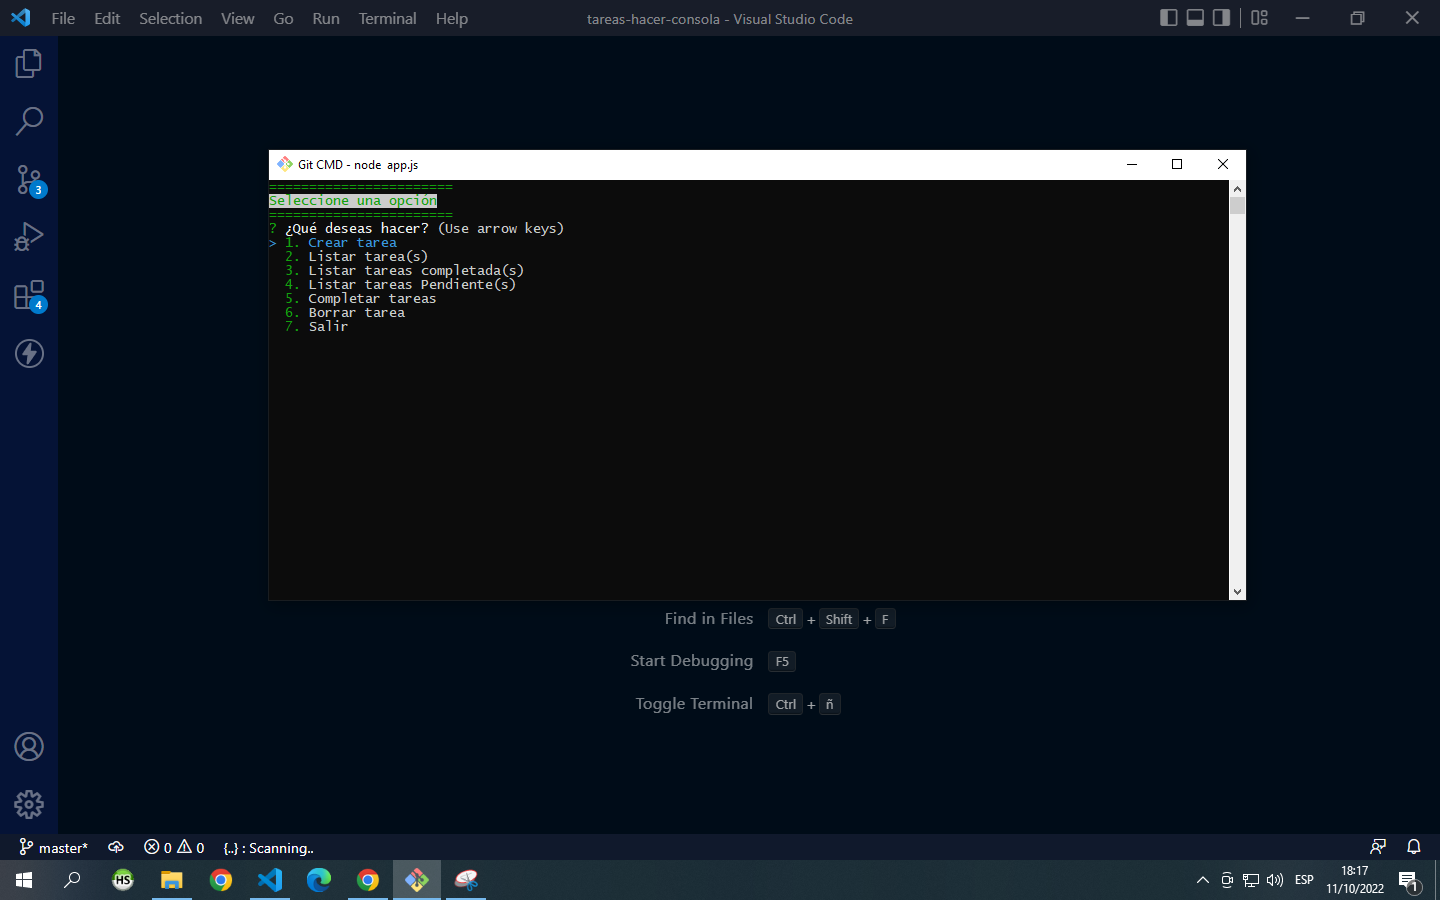This screenshot has height=900, width=1440.
Task: Open the View menu
Action: pyautogui.click(x=237, y=18)
